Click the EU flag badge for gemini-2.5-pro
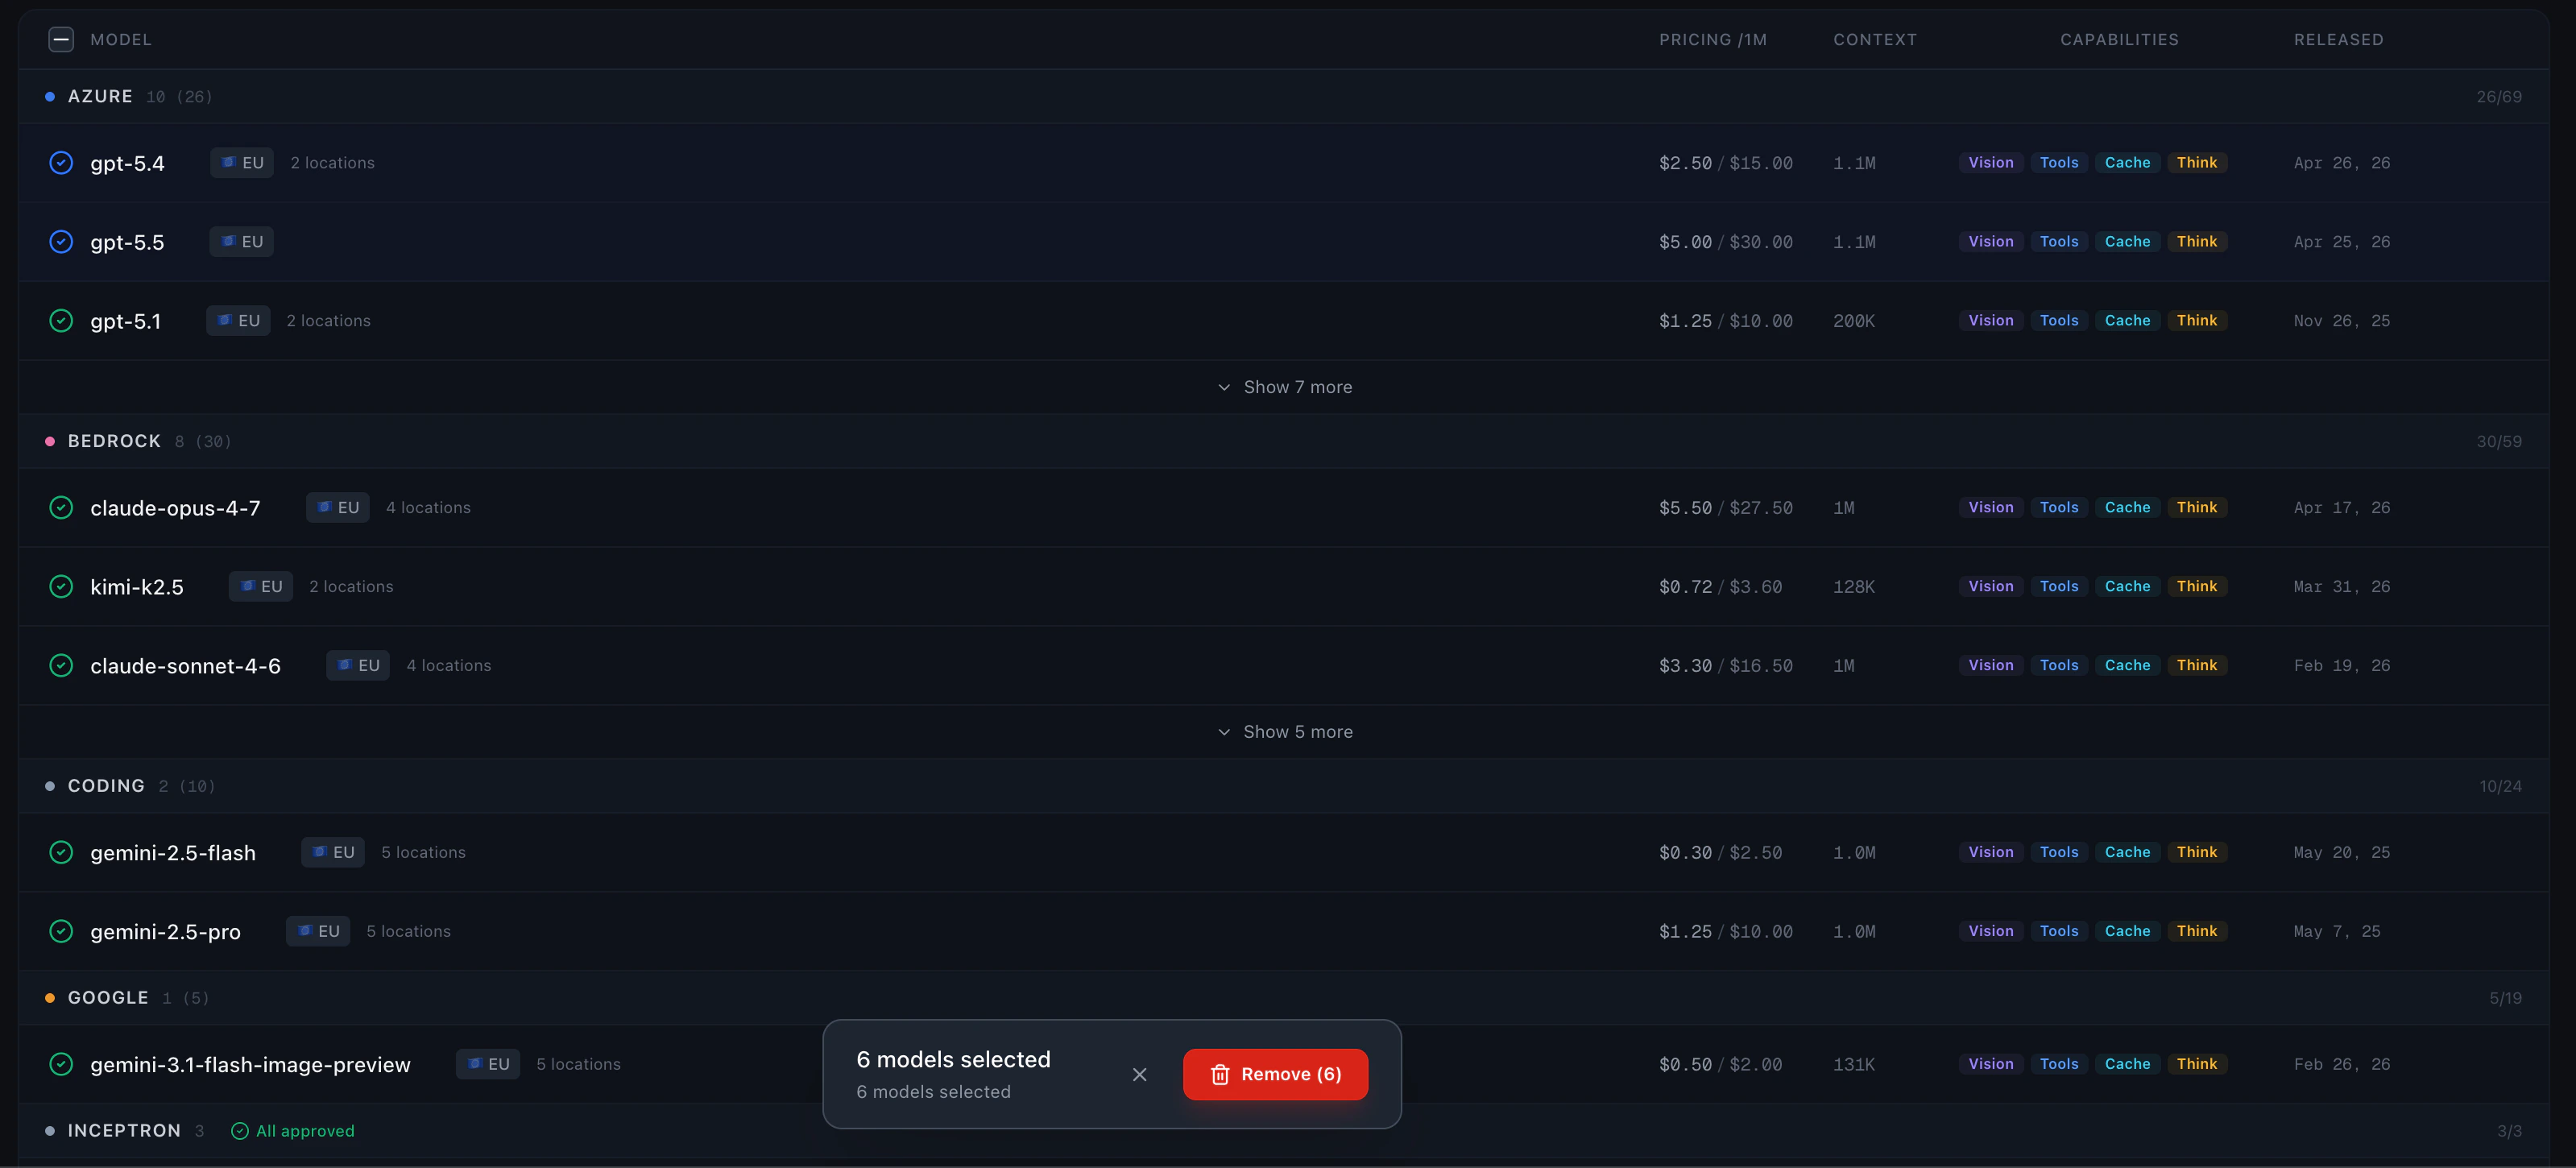Viewport: 2576px width, 1168px height. pos(318,932)
